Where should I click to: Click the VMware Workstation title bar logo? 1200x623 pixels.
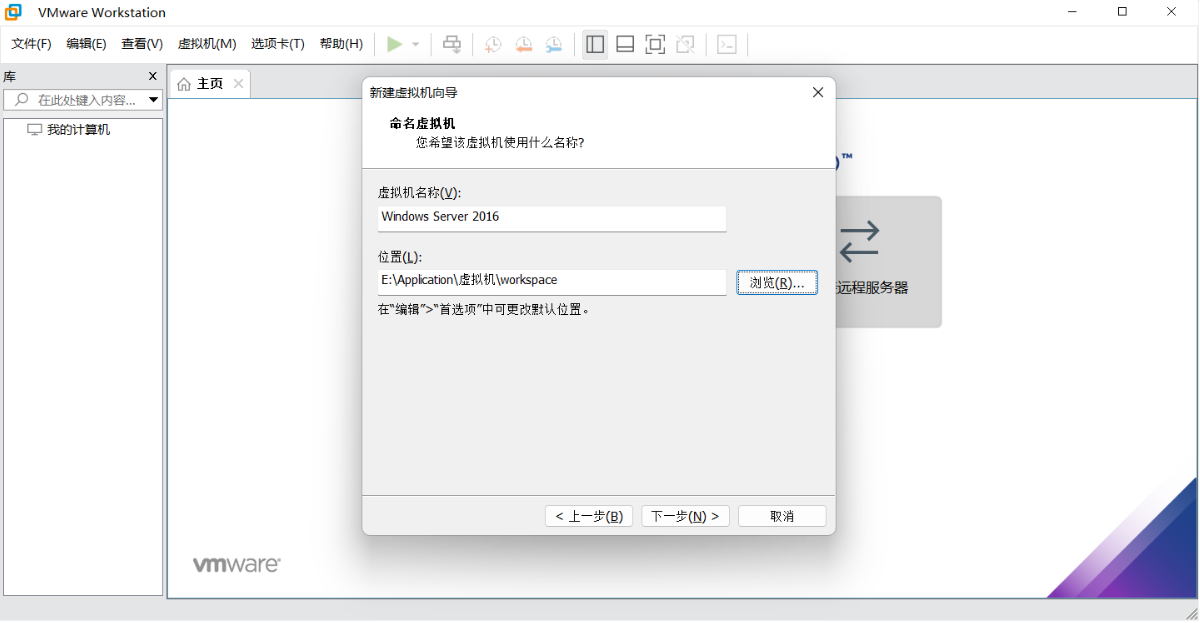tap(13, 12)
